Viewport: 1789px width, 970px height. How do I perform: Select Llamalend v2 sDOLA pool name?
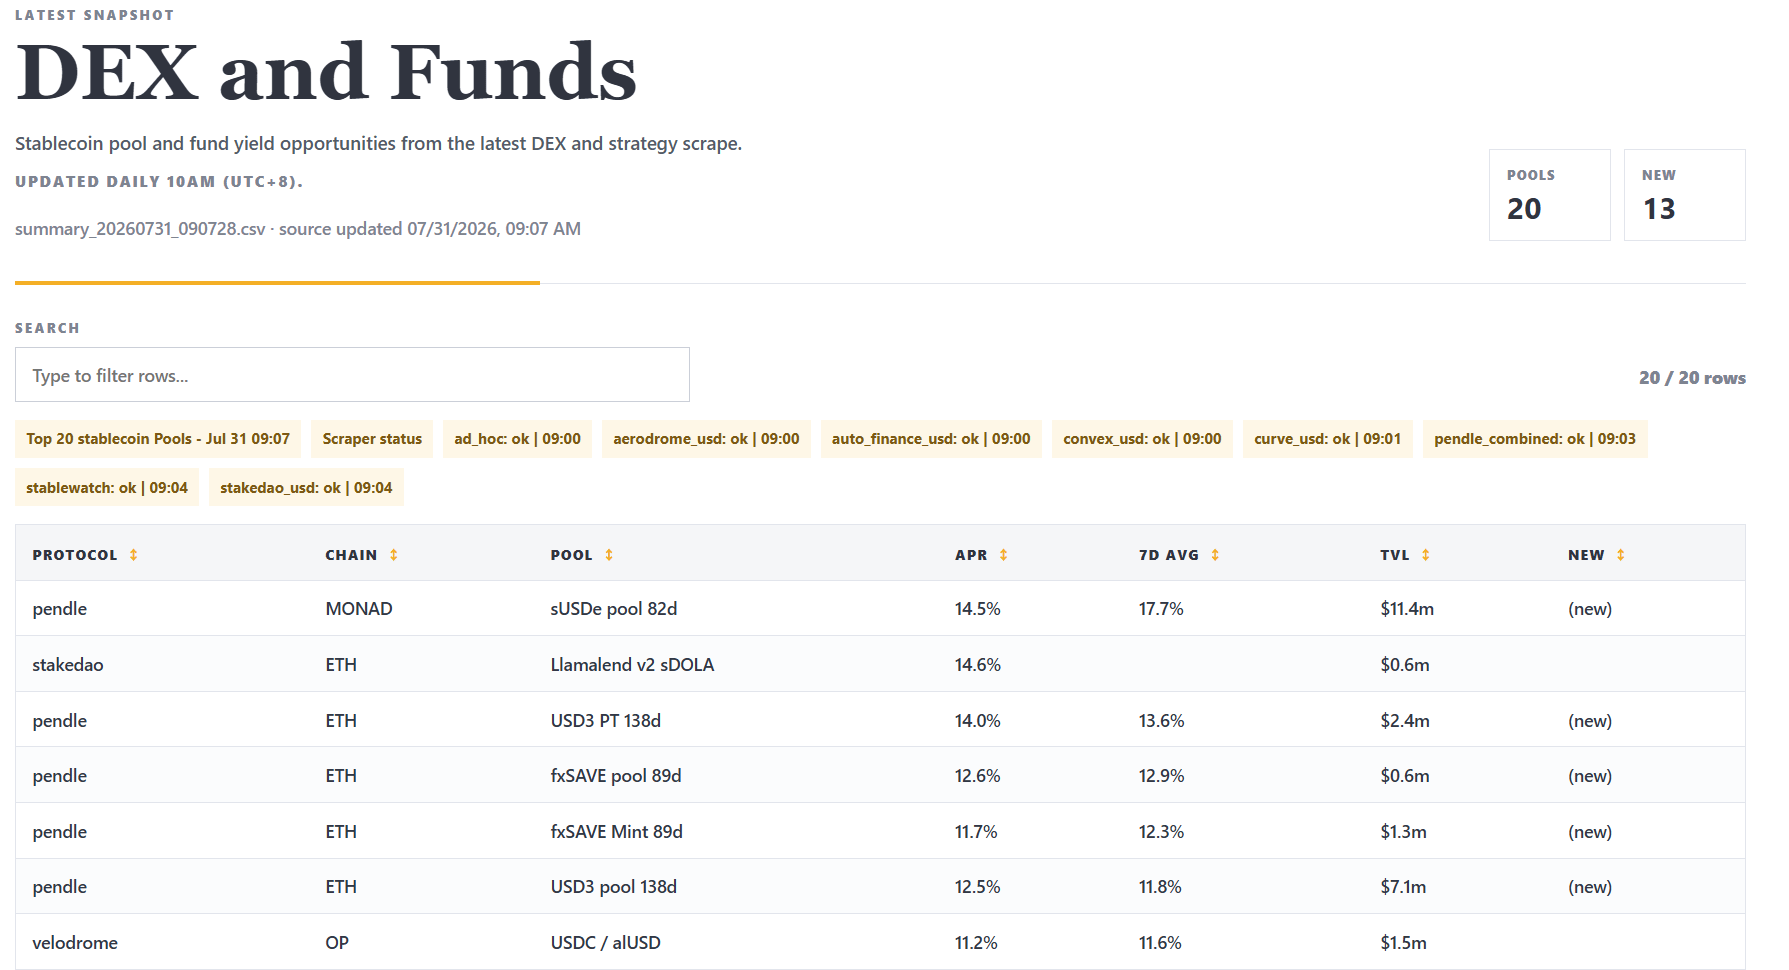[x=632, y=665]
